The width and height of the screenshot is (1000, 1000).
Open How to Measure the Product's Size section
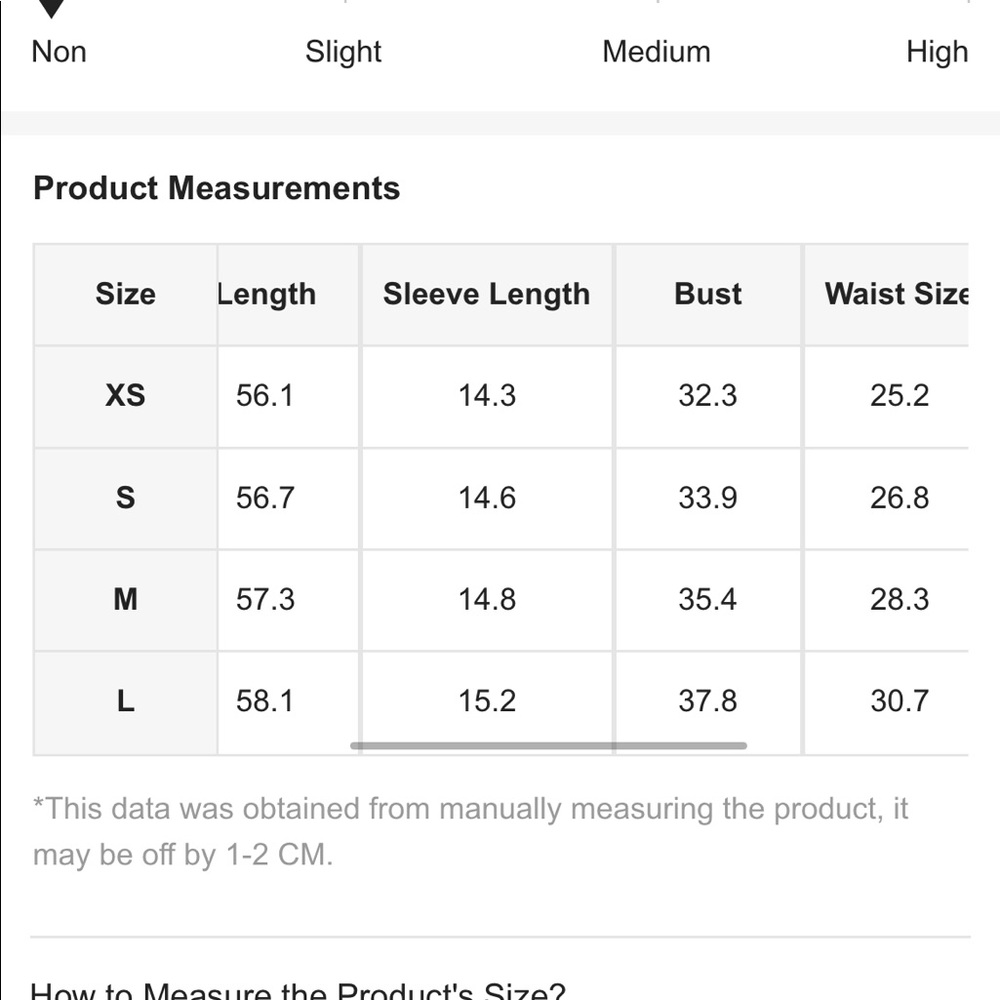298,992
